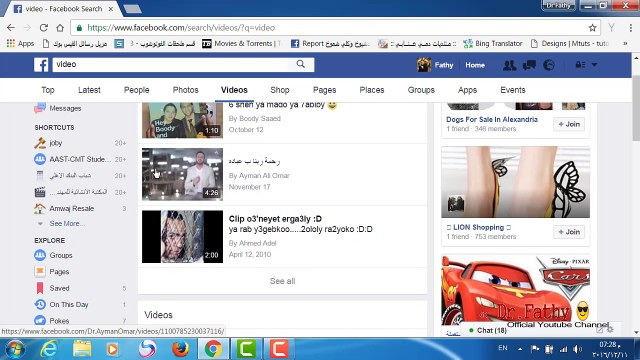Open notifications globe icon
Viewport: 640px width, 360px height.
click(x=549, y=65)
